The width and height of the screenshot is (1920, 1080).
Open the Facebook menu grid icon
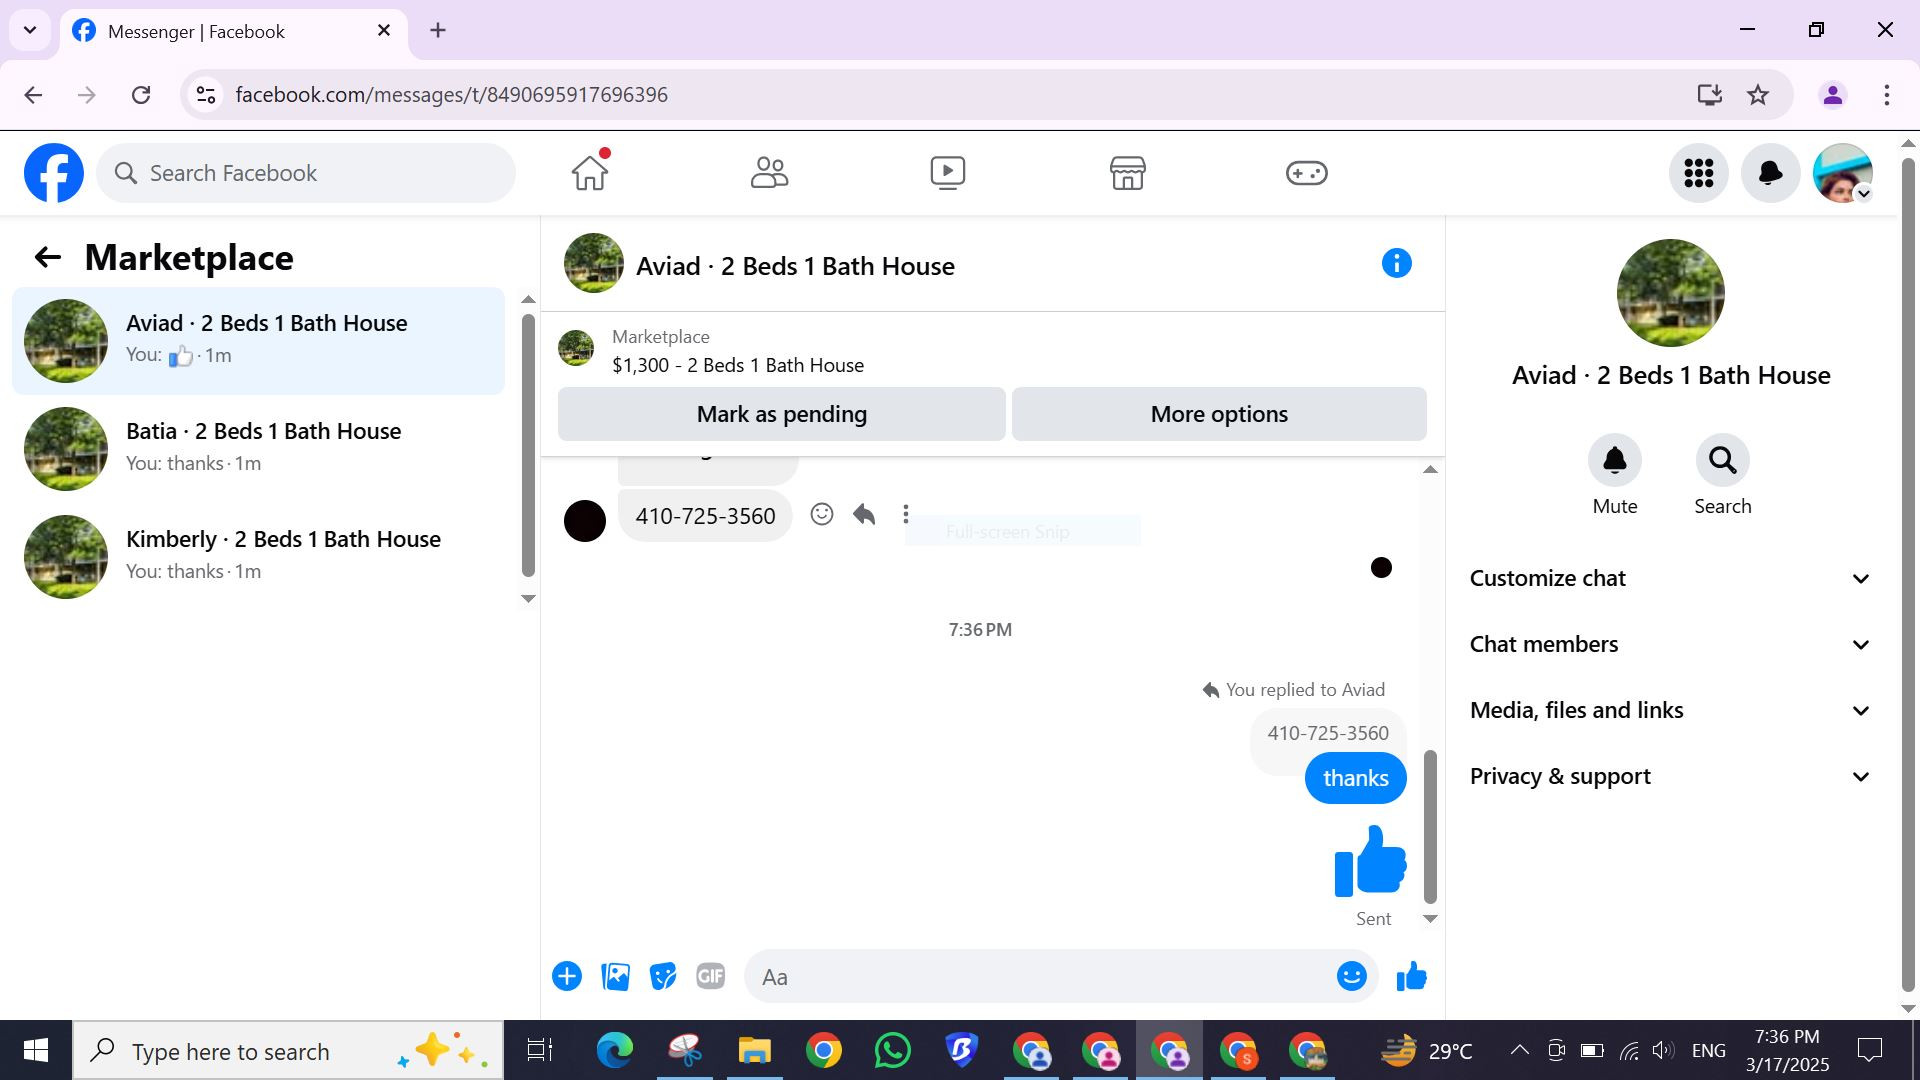(1698, 173)
